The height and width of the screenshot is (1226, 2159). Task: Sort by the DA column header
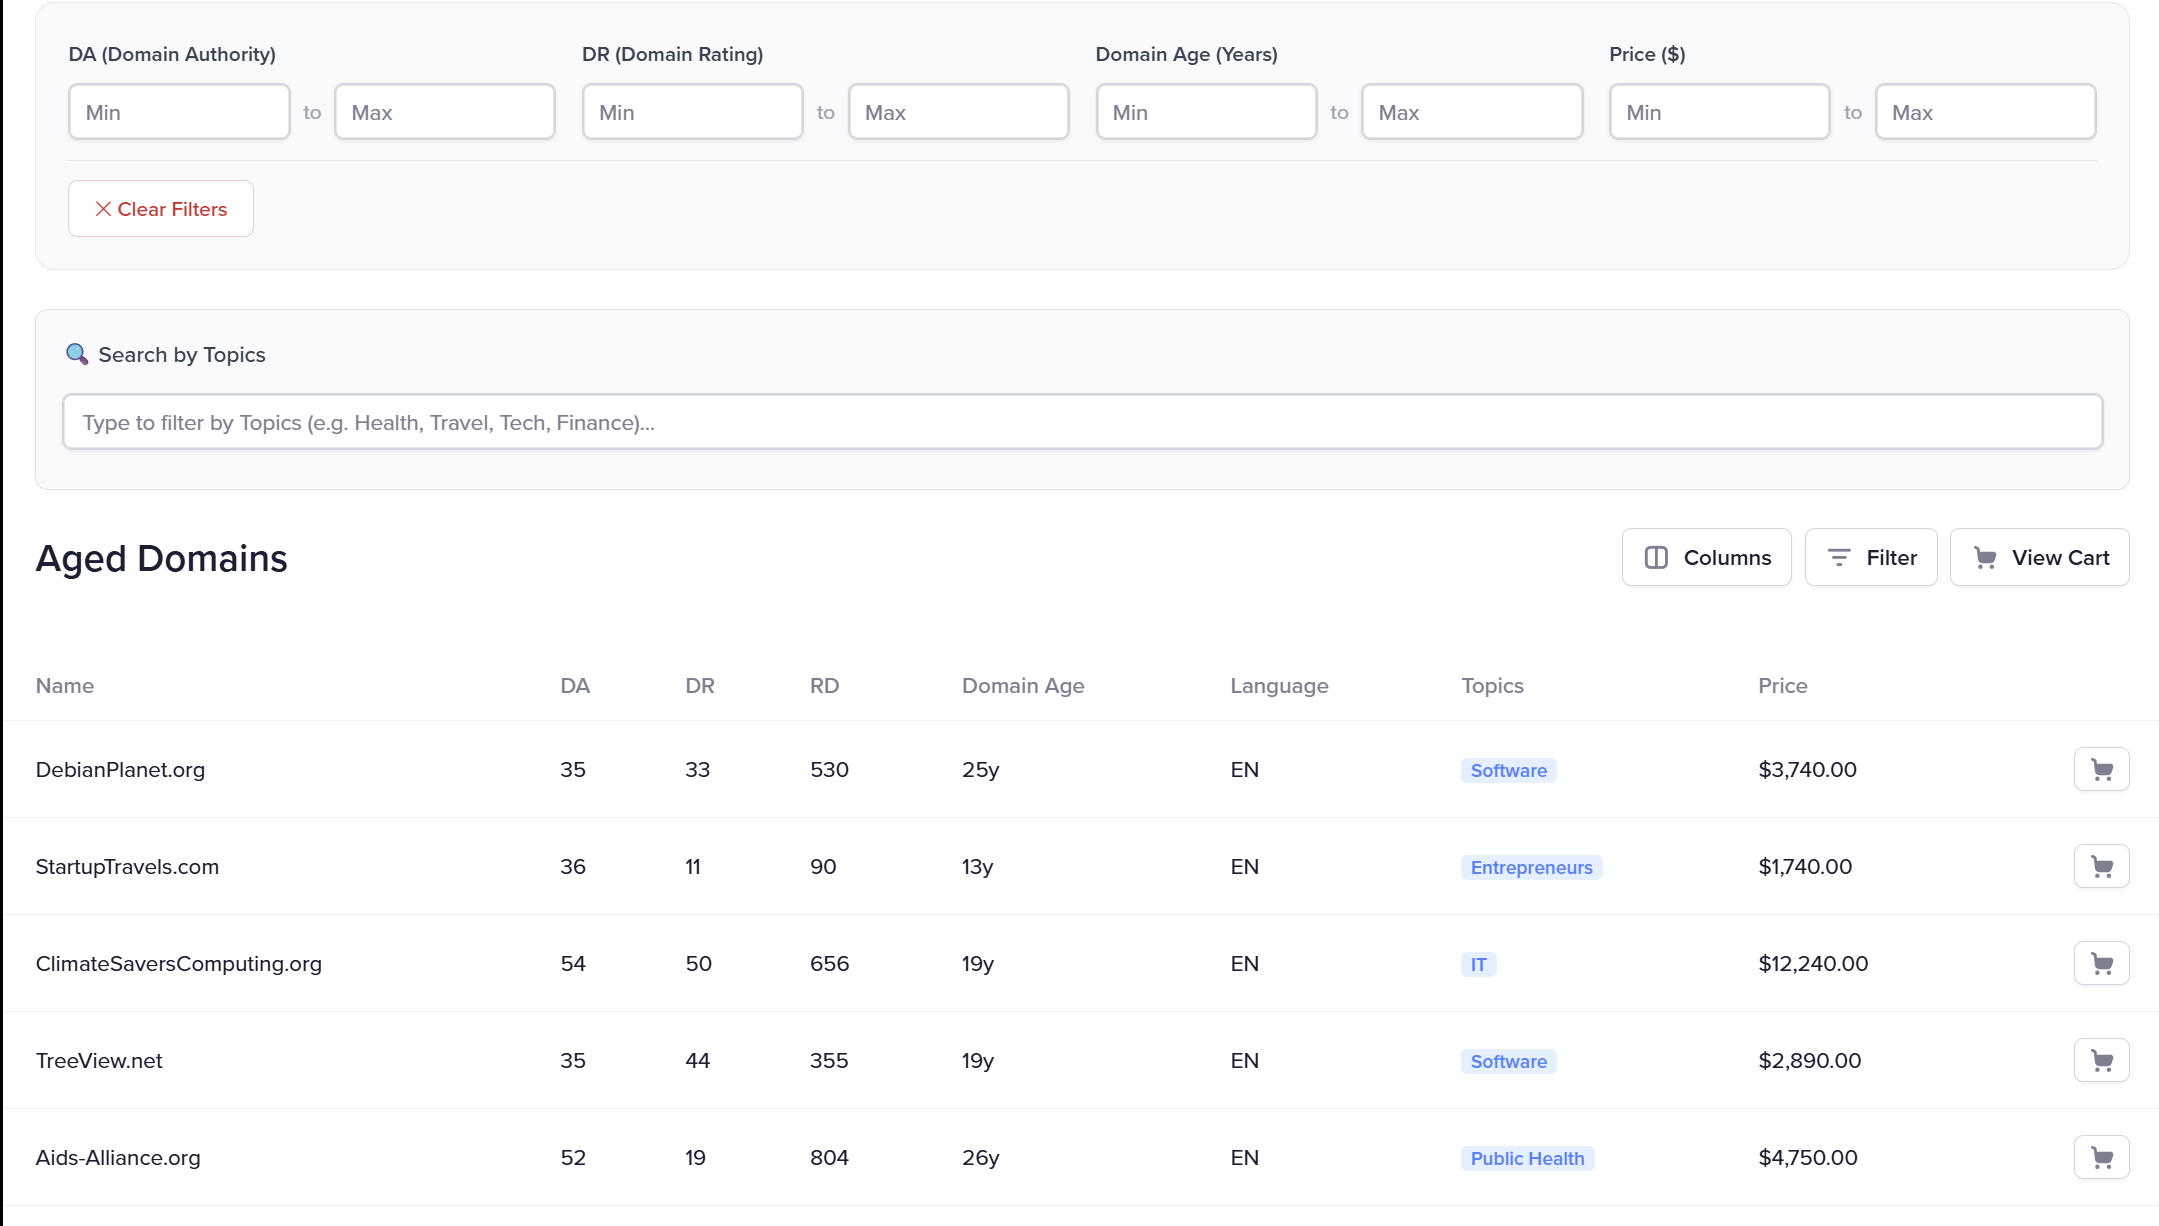tap(574, 686)
